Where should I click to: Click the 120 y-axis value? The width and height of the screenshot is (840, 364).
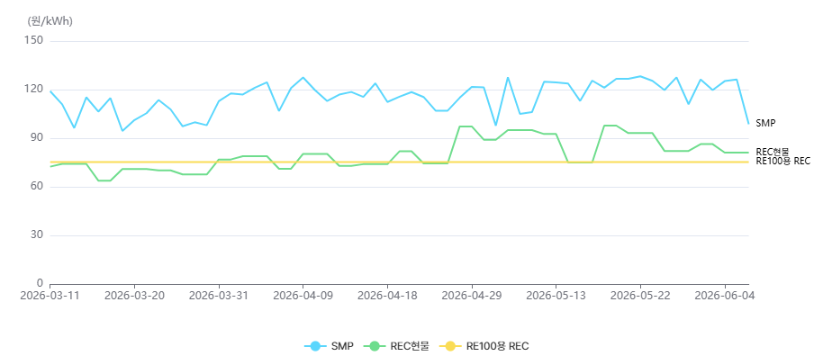[35, 90]
